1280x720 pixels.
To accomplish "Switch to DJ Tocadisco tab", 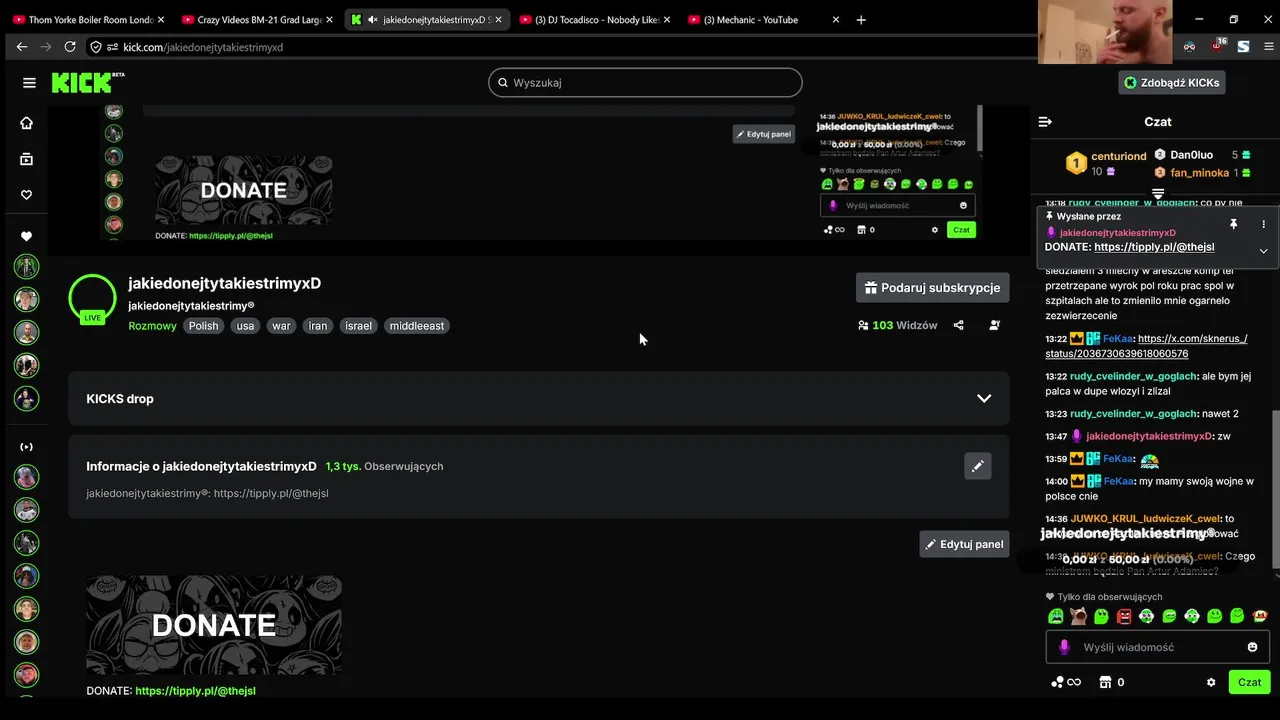I will (x=595, y=19).
